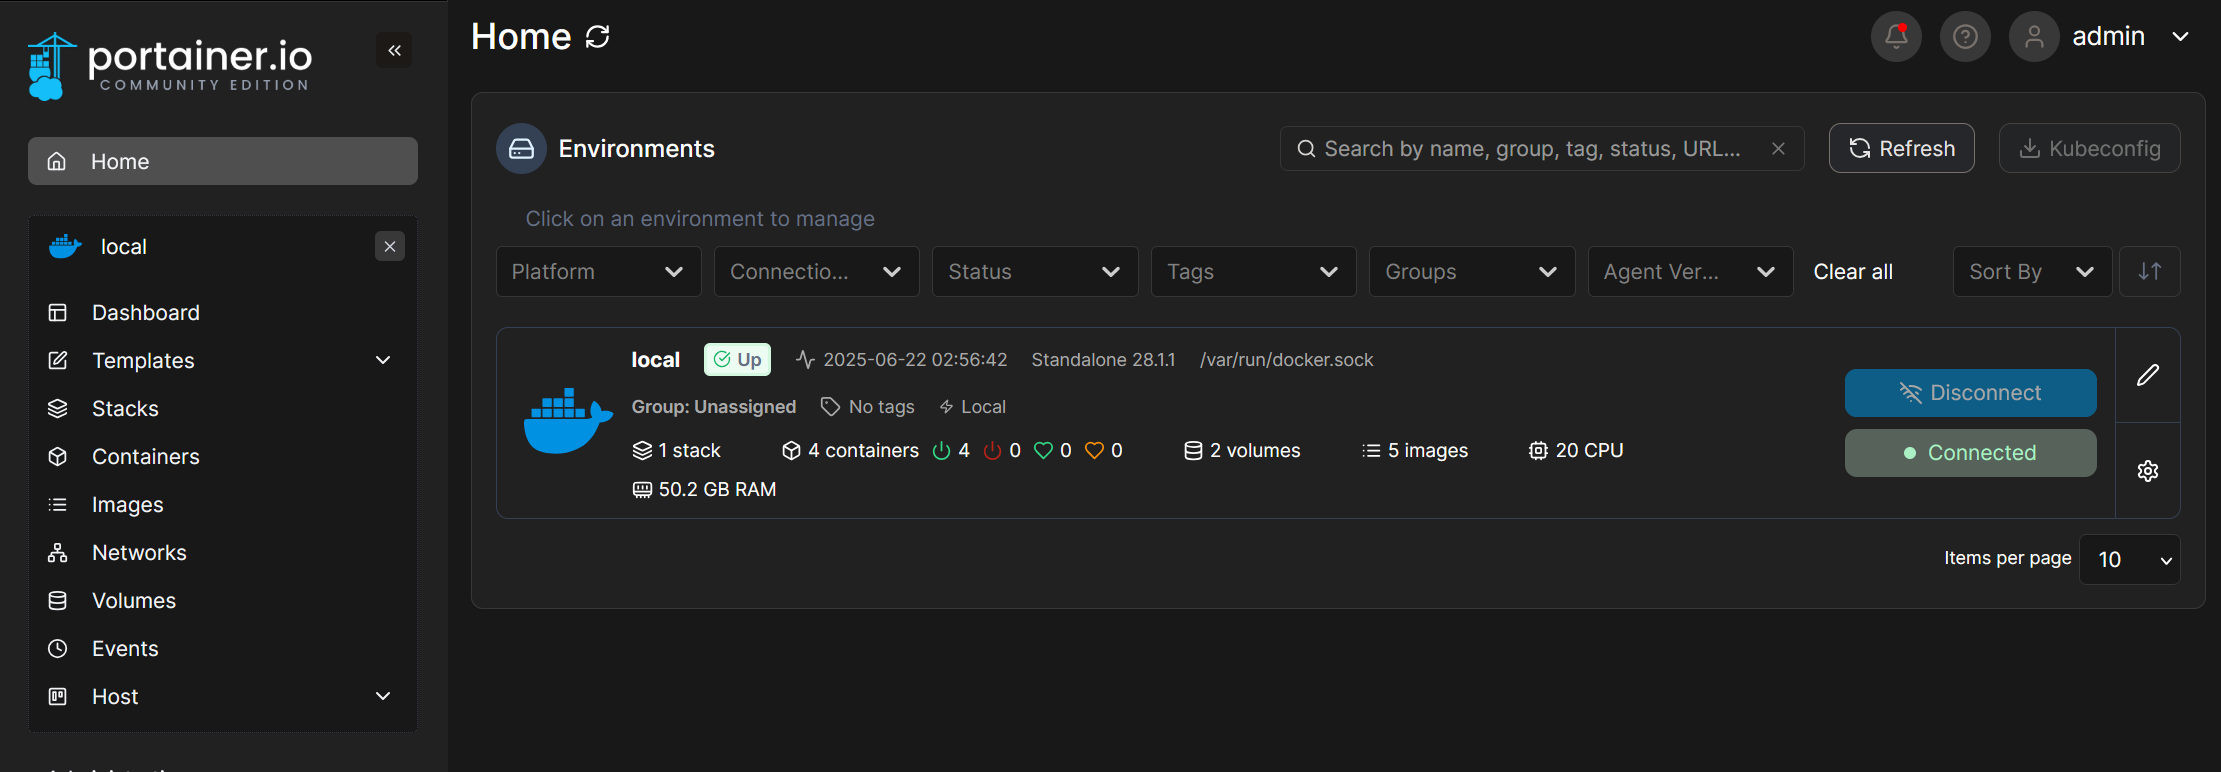Open the Items per page selector
This screenshot has height=772, width=2221.
pyautogui.click(x=2129, y=560)
